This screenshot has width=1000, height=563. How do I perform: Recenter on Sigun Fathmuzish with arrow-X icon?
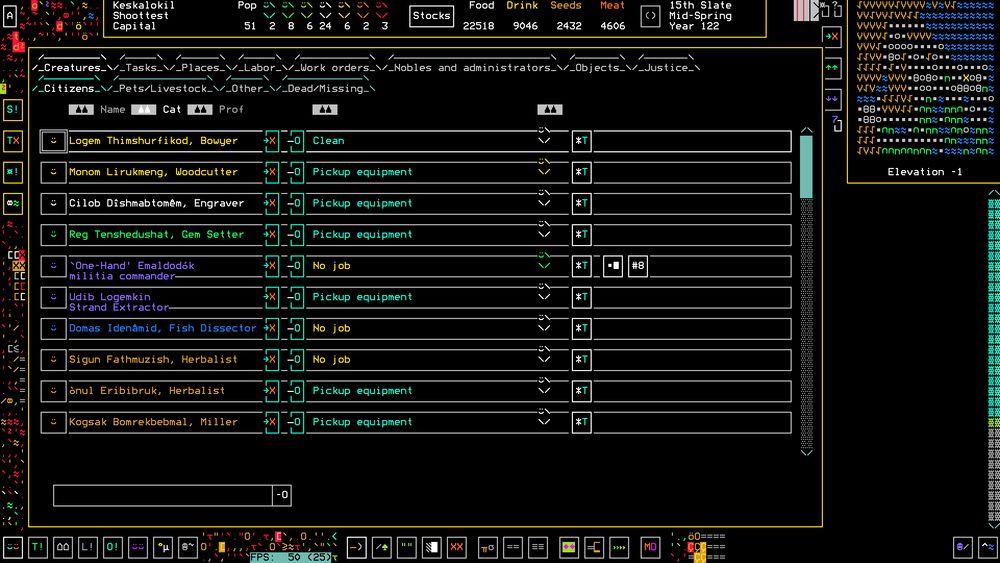(272, 360)
